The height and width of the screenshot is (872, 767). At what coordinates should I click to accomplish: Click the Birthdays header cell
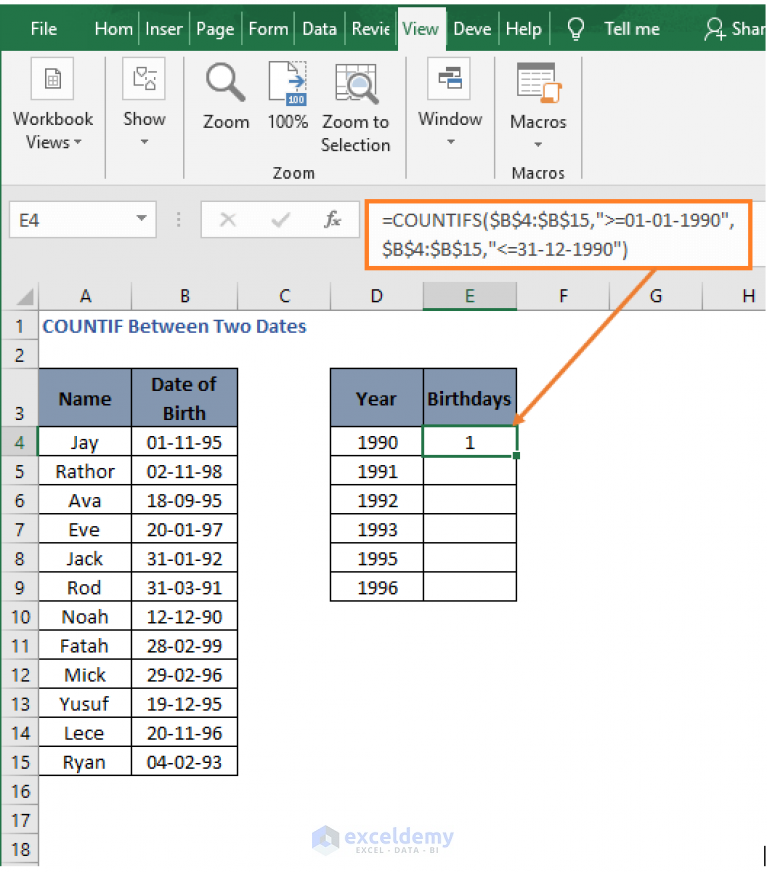pyautogui.click(x=469, y=398)
